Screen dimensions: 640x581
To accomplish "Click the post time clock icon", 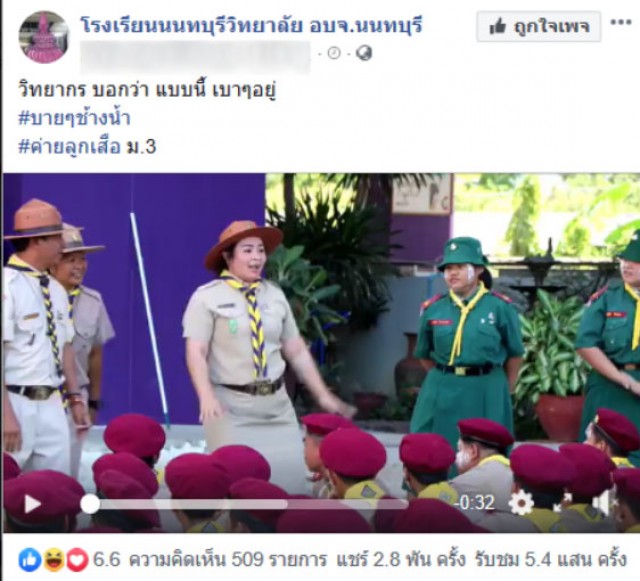I will 334,53.
